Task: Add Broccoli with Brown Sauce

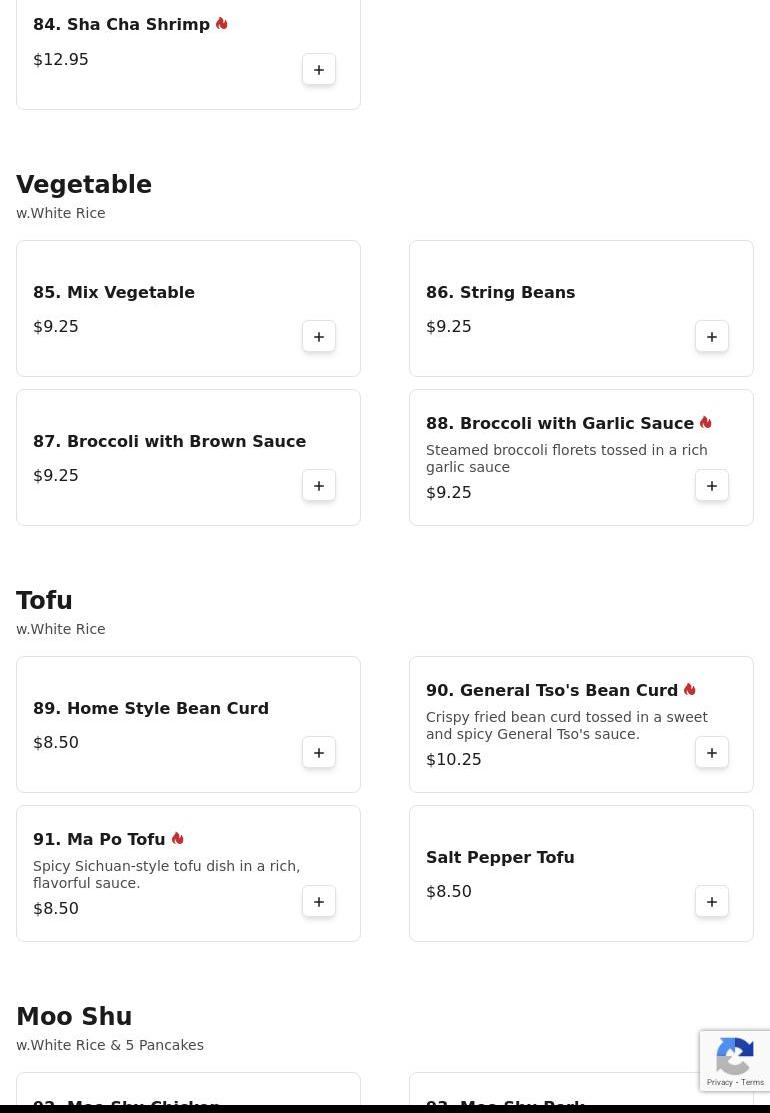Action: 319,486
